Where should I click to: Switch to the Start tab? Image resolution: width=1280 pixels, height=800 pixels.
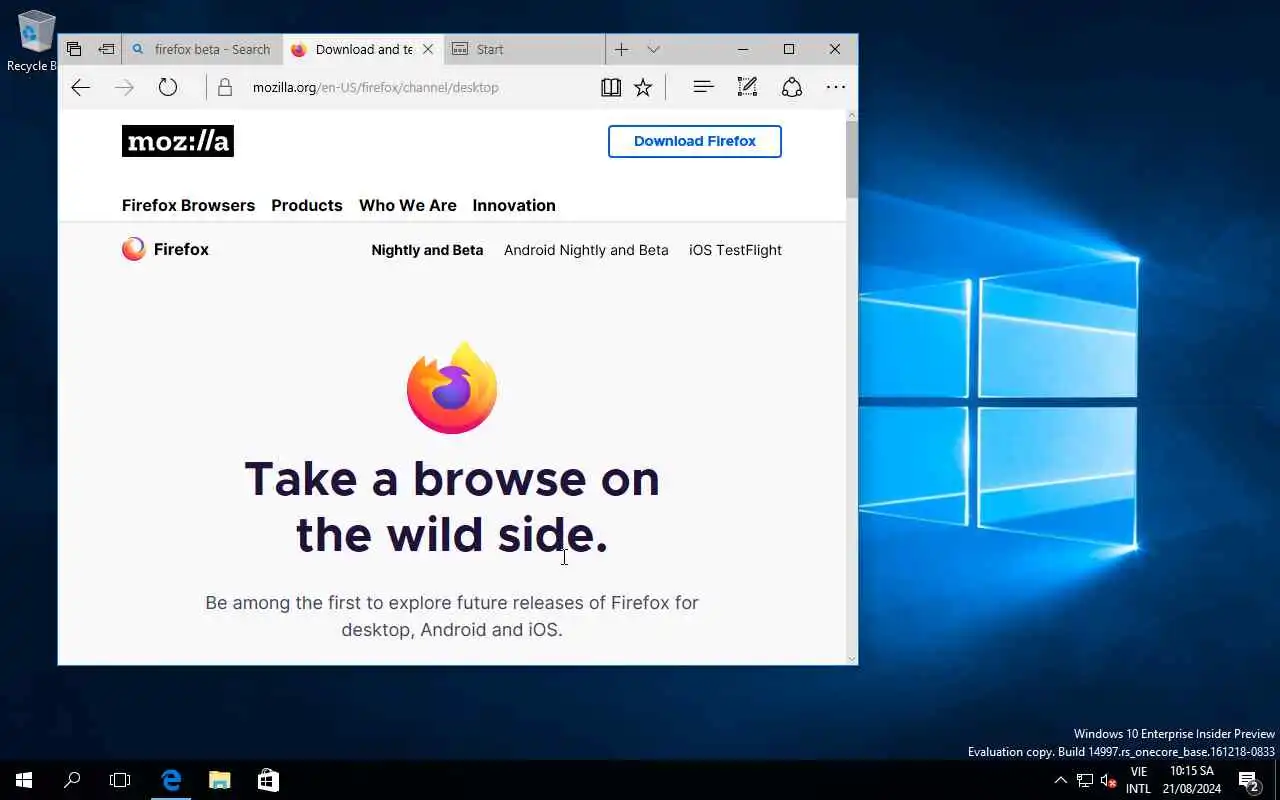point(524,49)
